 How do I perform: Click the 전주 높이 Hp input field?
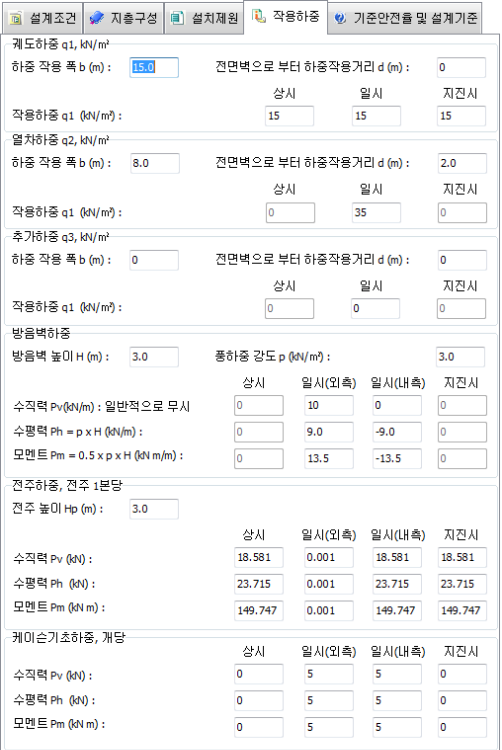pyautogui.click(x=154, y=509)
